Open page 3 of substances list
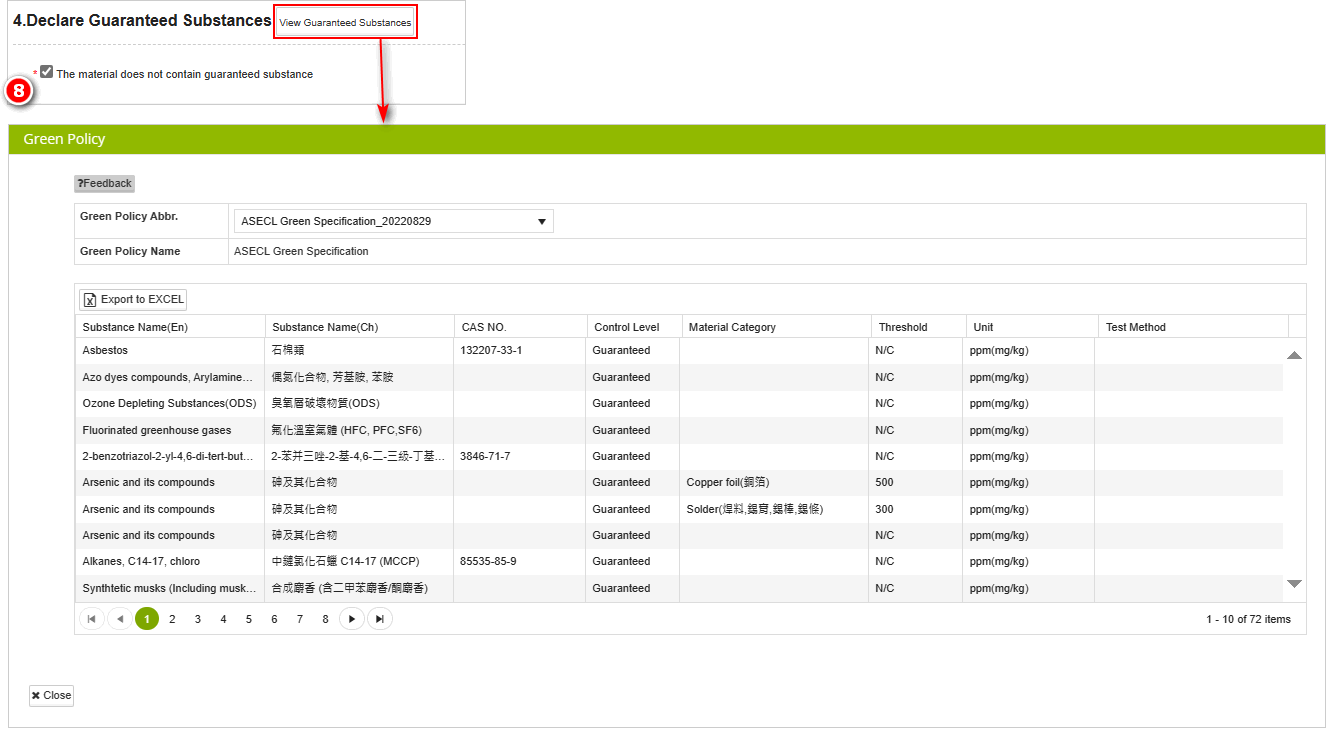Image resolution: width=1330 pixels, height=730 pixels. pos(198,619)
